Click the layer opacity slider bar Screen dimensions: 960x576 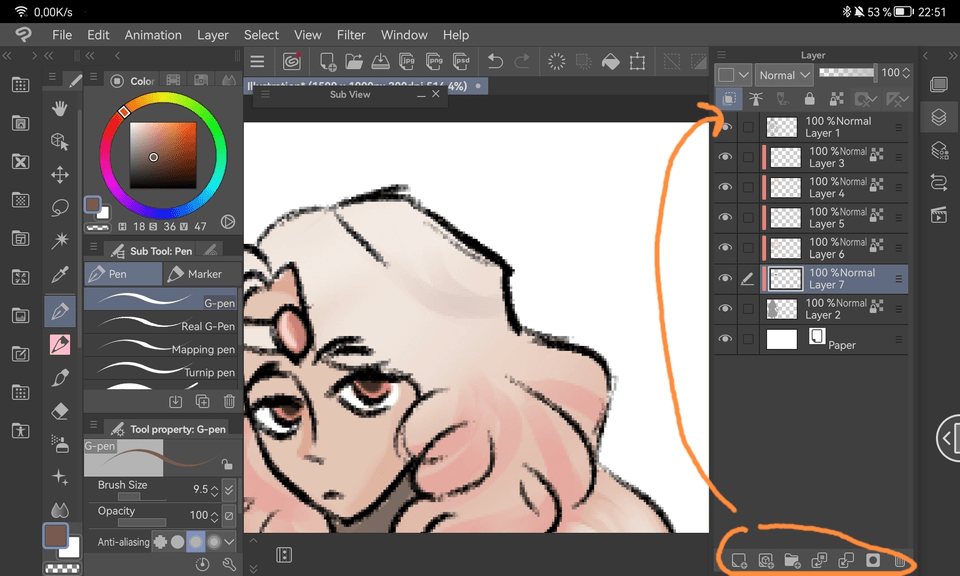tap(848, 73)
